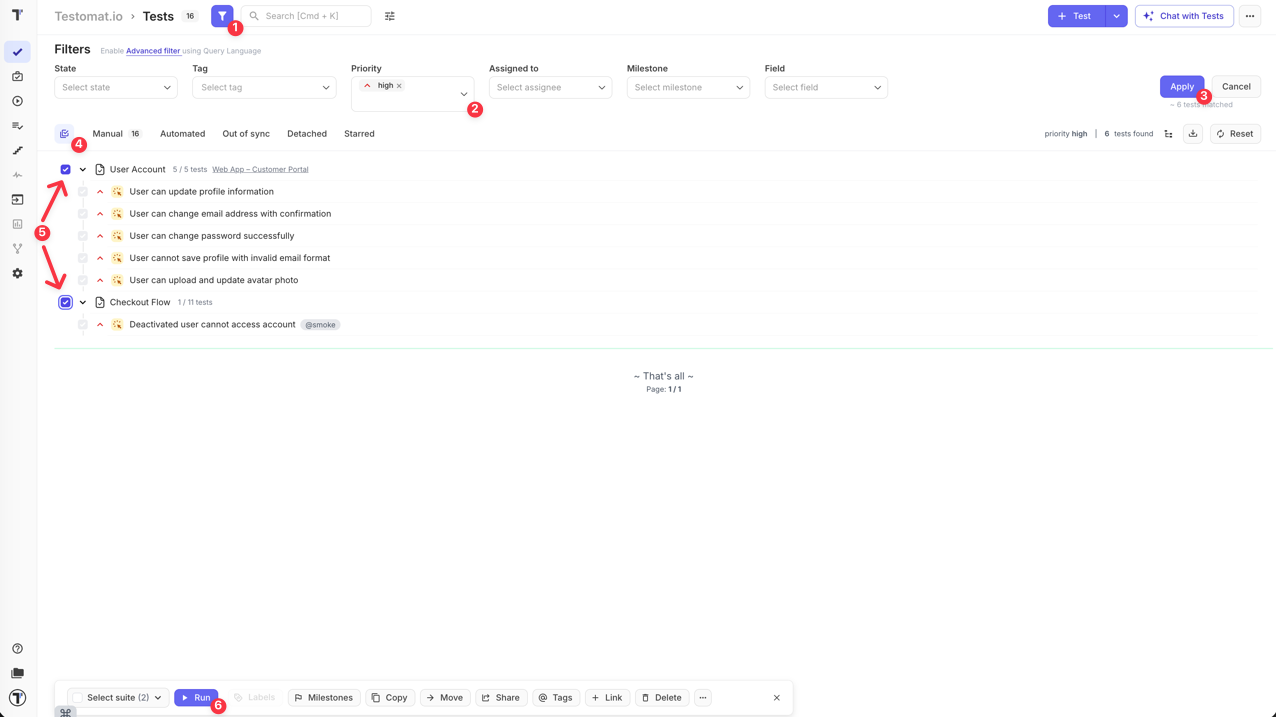Open the Branches fork icon in the sidebar
Image resolution: width=1276 pixels, height=717 pixels.
point(17,249)
